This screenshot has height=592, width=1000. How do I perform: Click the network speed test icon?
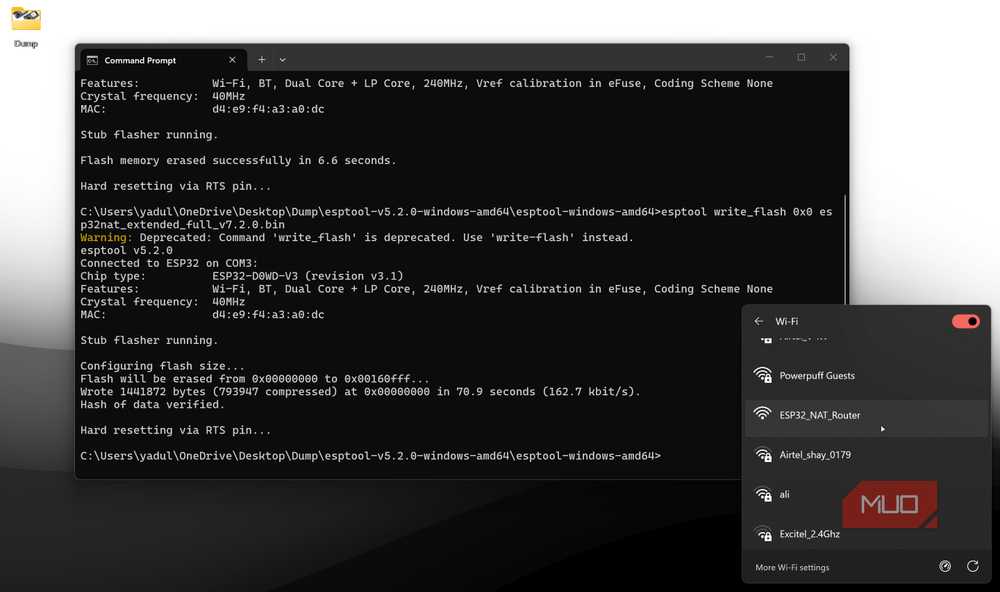[945, 566]
